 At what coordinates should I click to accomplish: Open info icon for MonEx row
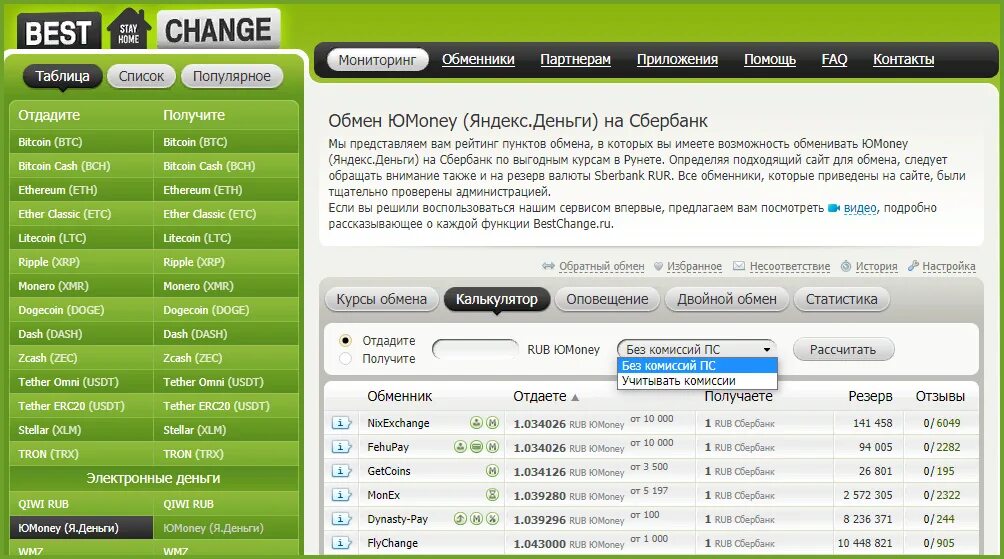pos(341,495)
